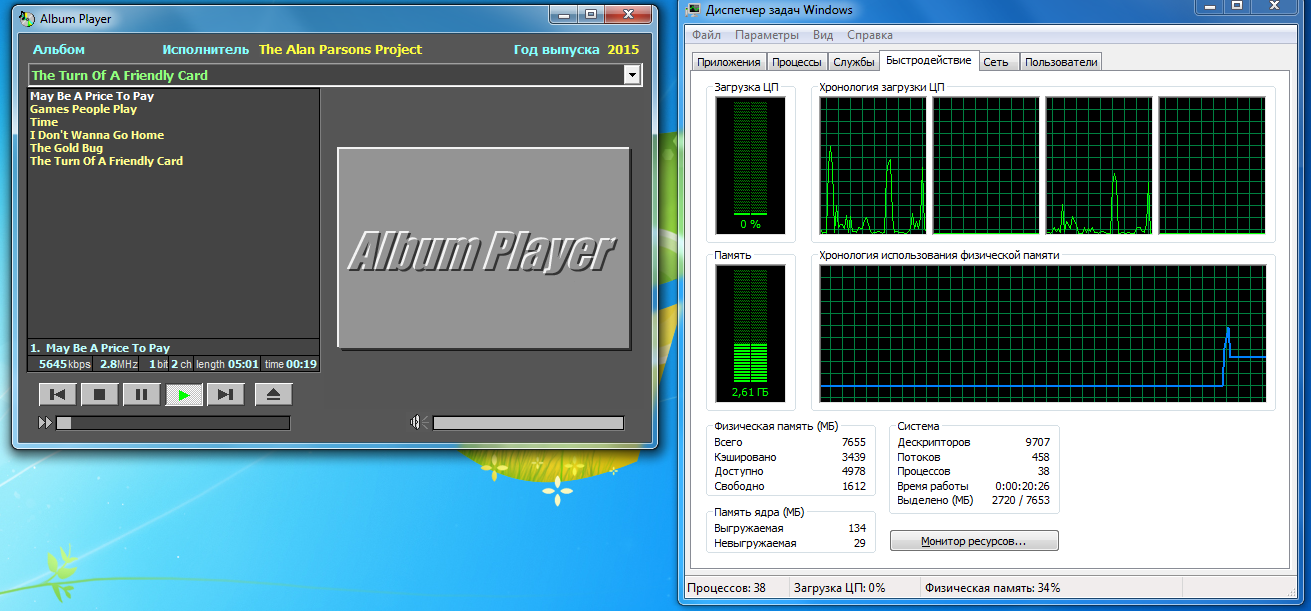Click the Потоков value 458

(1040, 457)
